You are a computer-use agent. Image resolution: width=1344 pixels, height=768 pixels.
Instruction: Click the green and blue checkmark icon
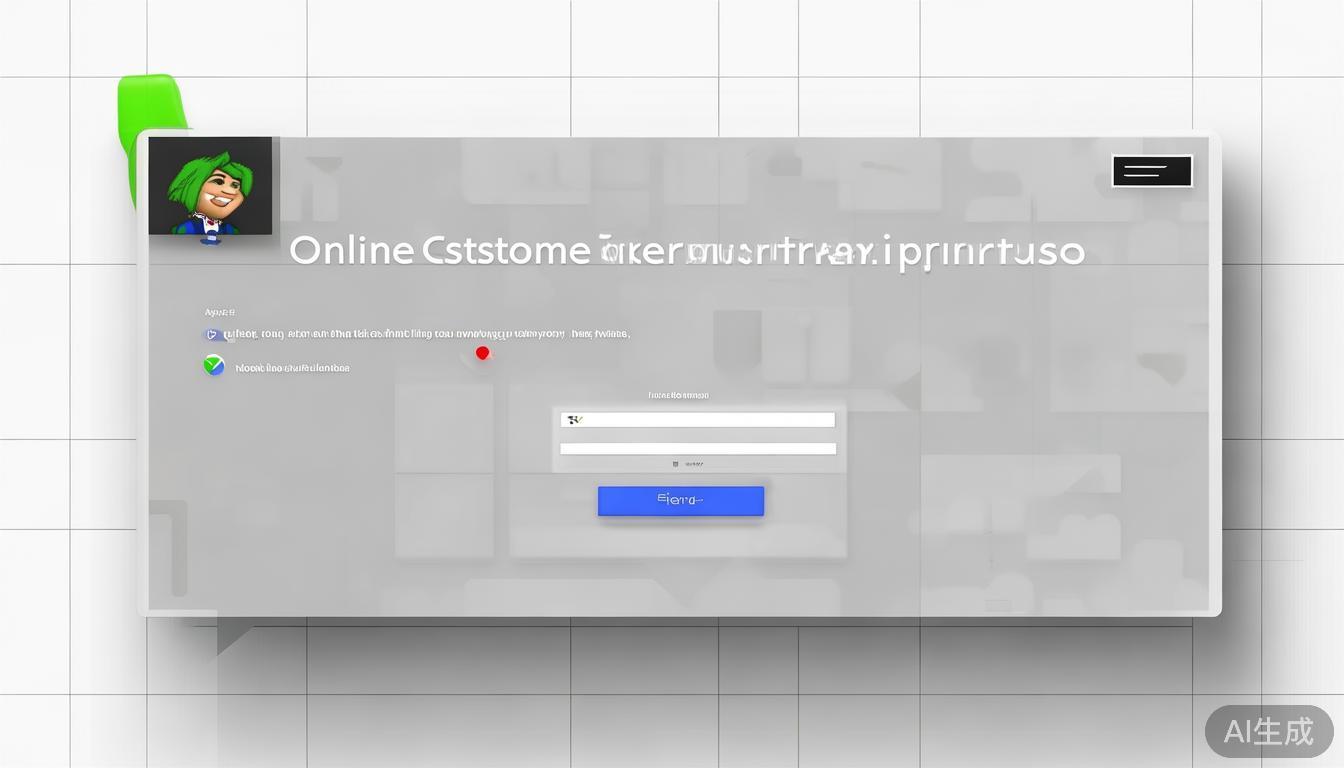click(214, 366)
